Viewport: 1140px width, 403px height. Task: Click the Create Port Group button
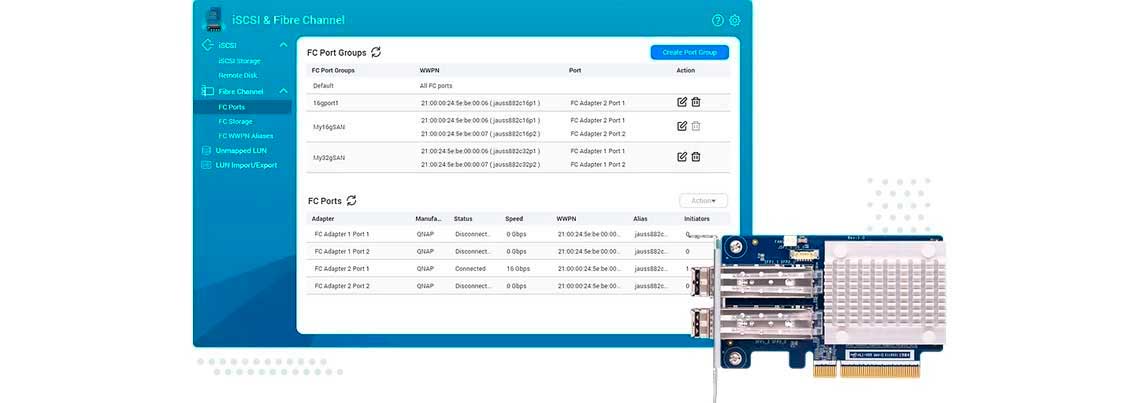coord(689,52)
